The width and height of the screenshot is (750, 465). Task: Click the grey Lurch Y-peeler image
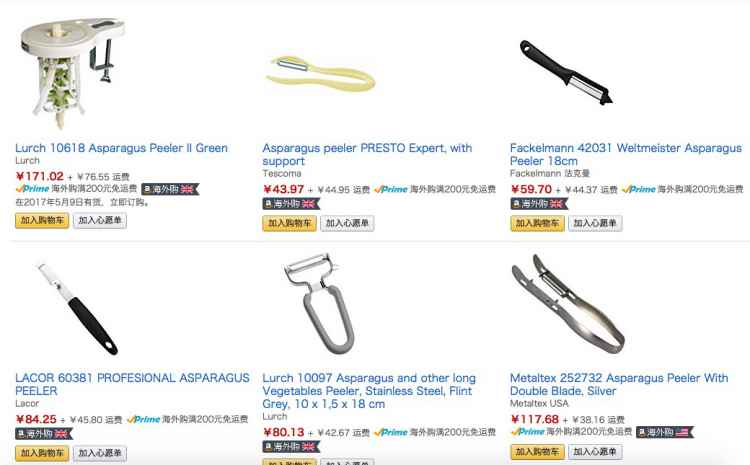319,304
